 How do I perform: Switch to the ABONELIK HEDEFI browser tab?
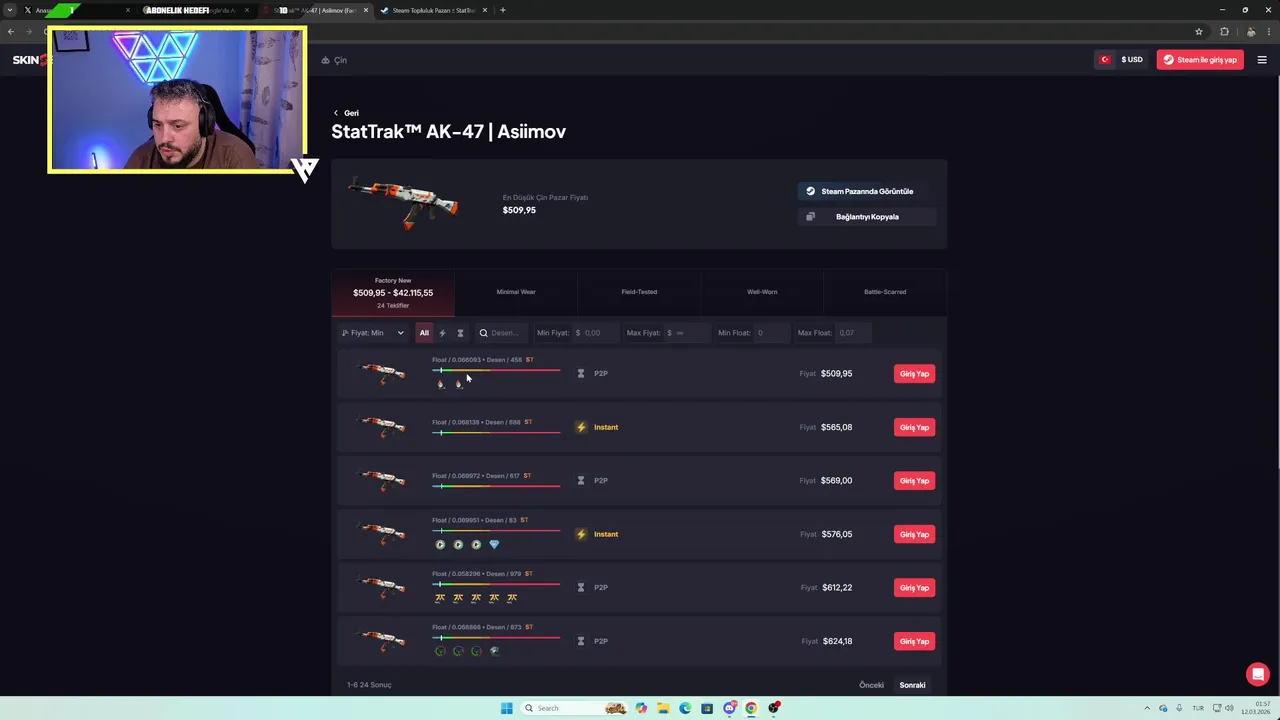click(194, 10)
